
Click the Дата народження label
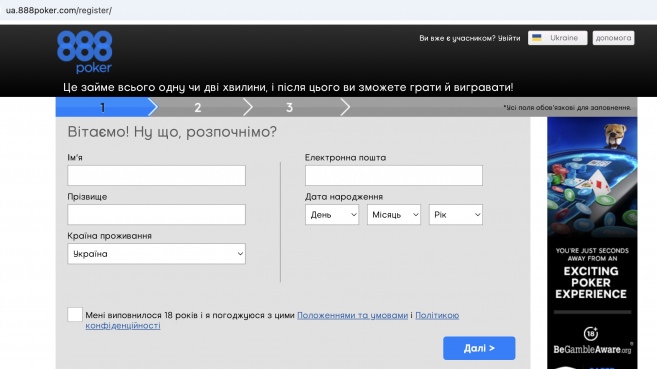coord(344,197)
